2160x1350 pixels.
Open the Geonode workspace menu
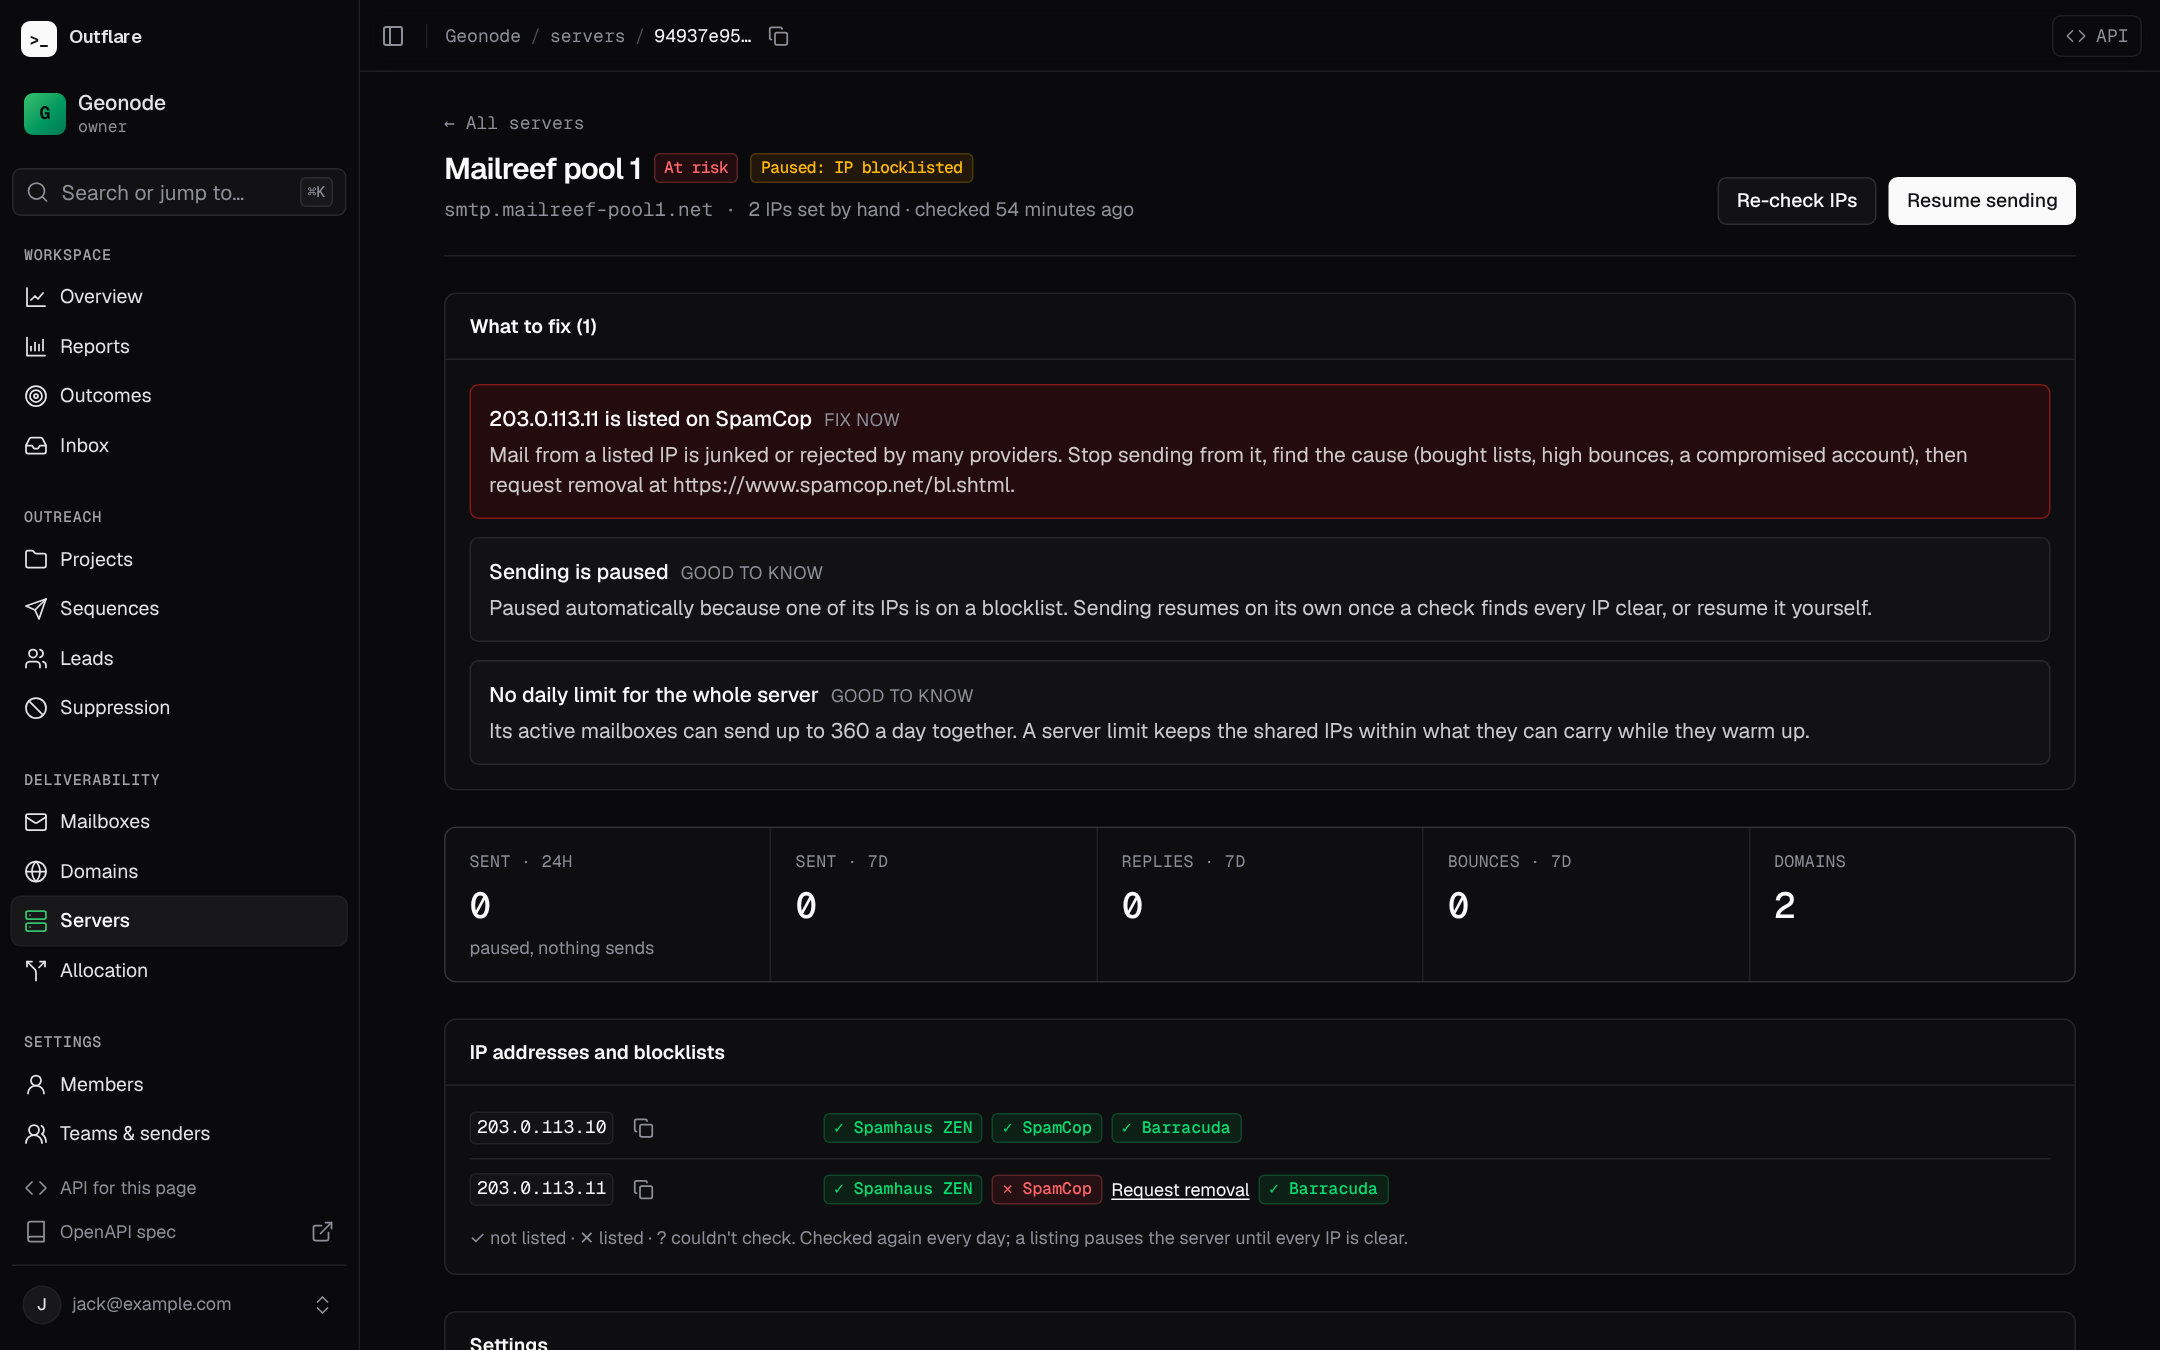coord(179,114)
